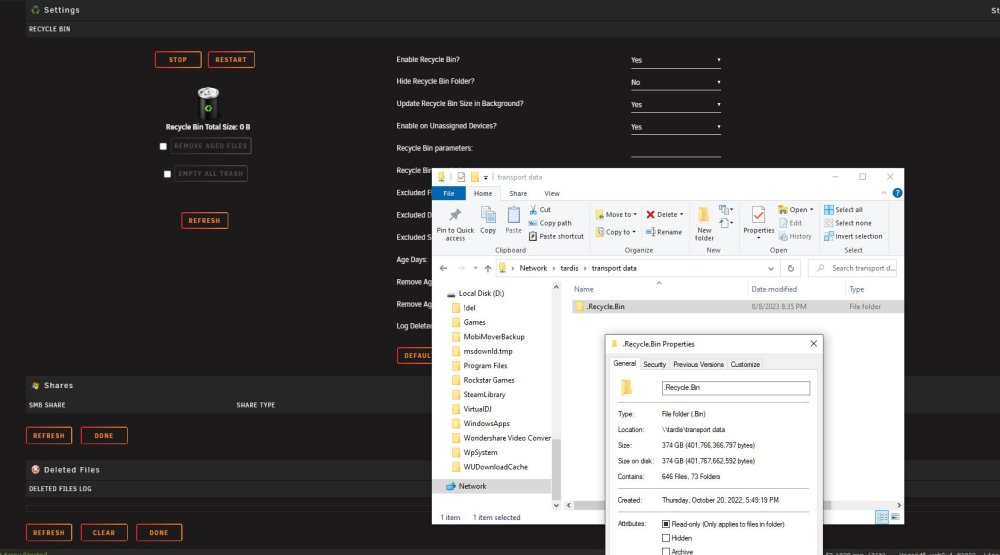Viewport: 1000px width, 555px height.
Task: Enable the Hidden attribute checkbox
Action: coord(666,538)
